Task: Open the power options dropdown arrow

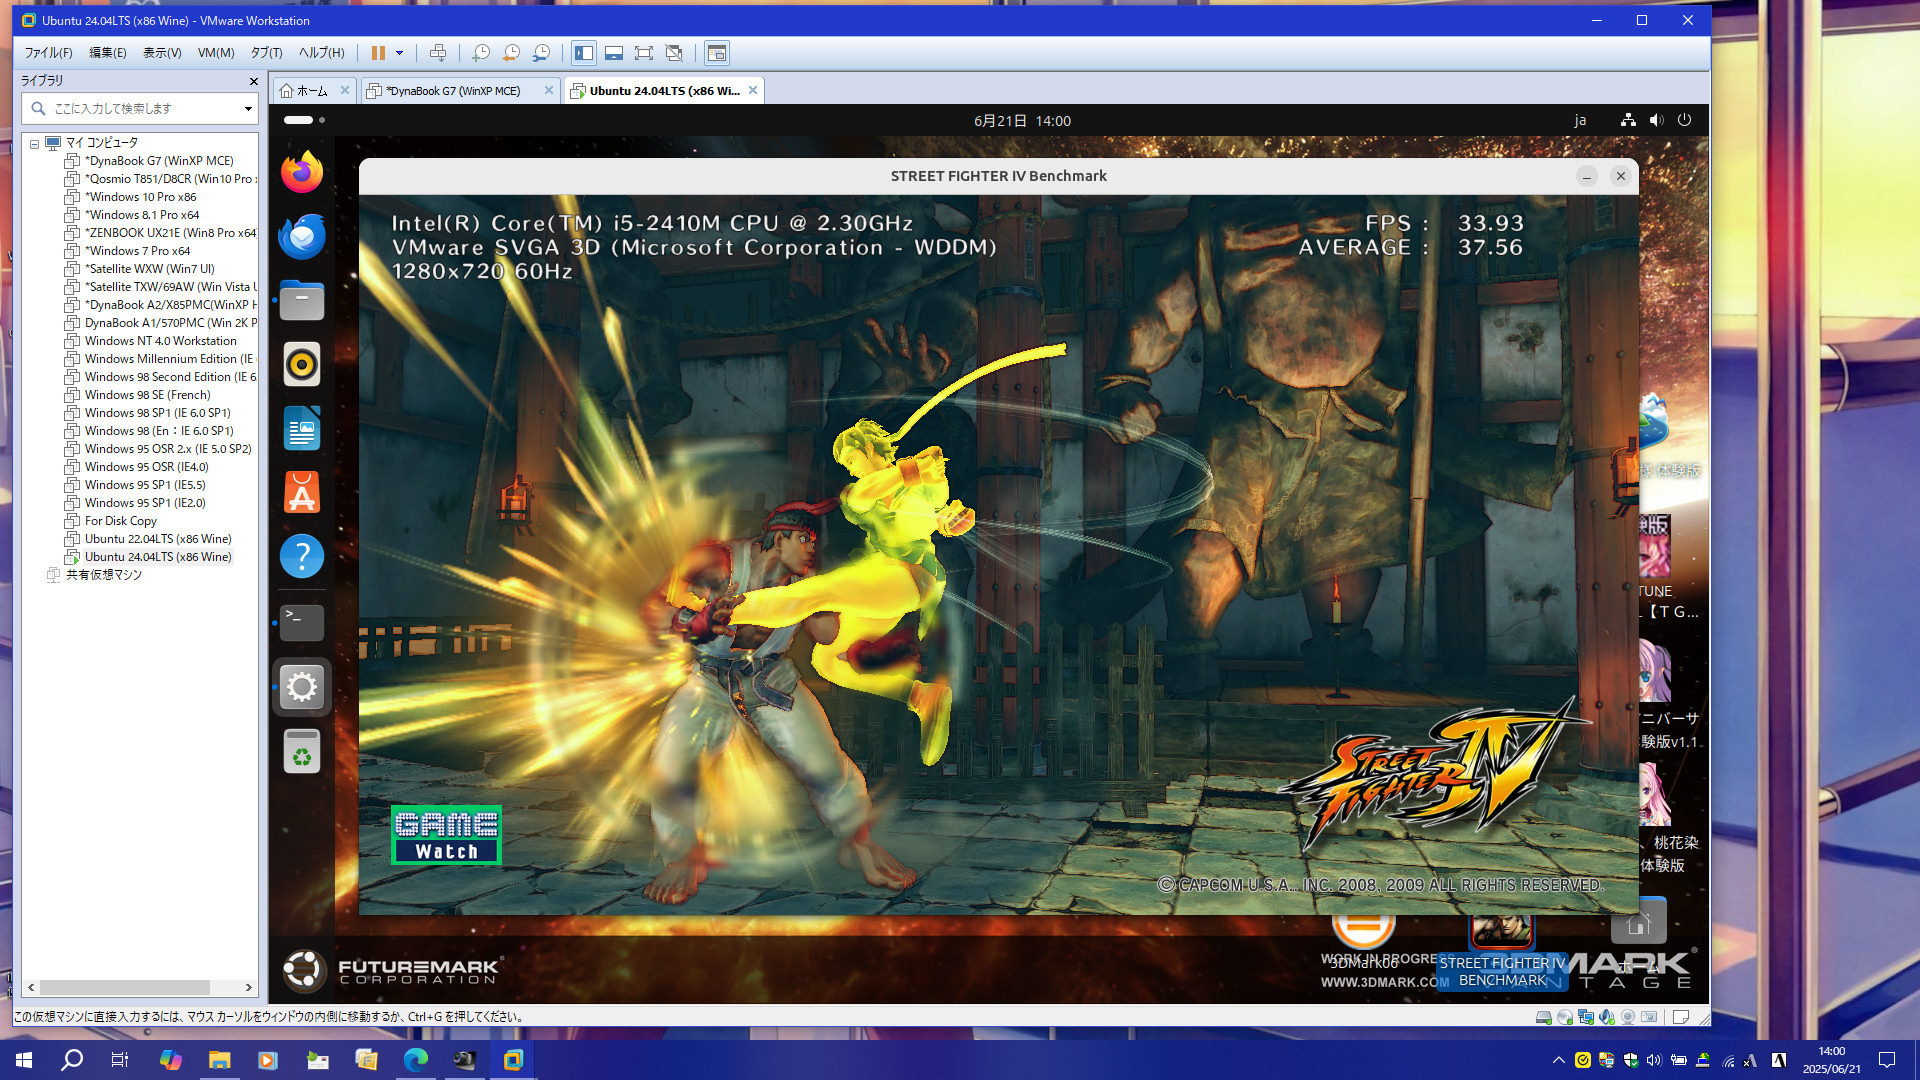Action: click(399, 53)
